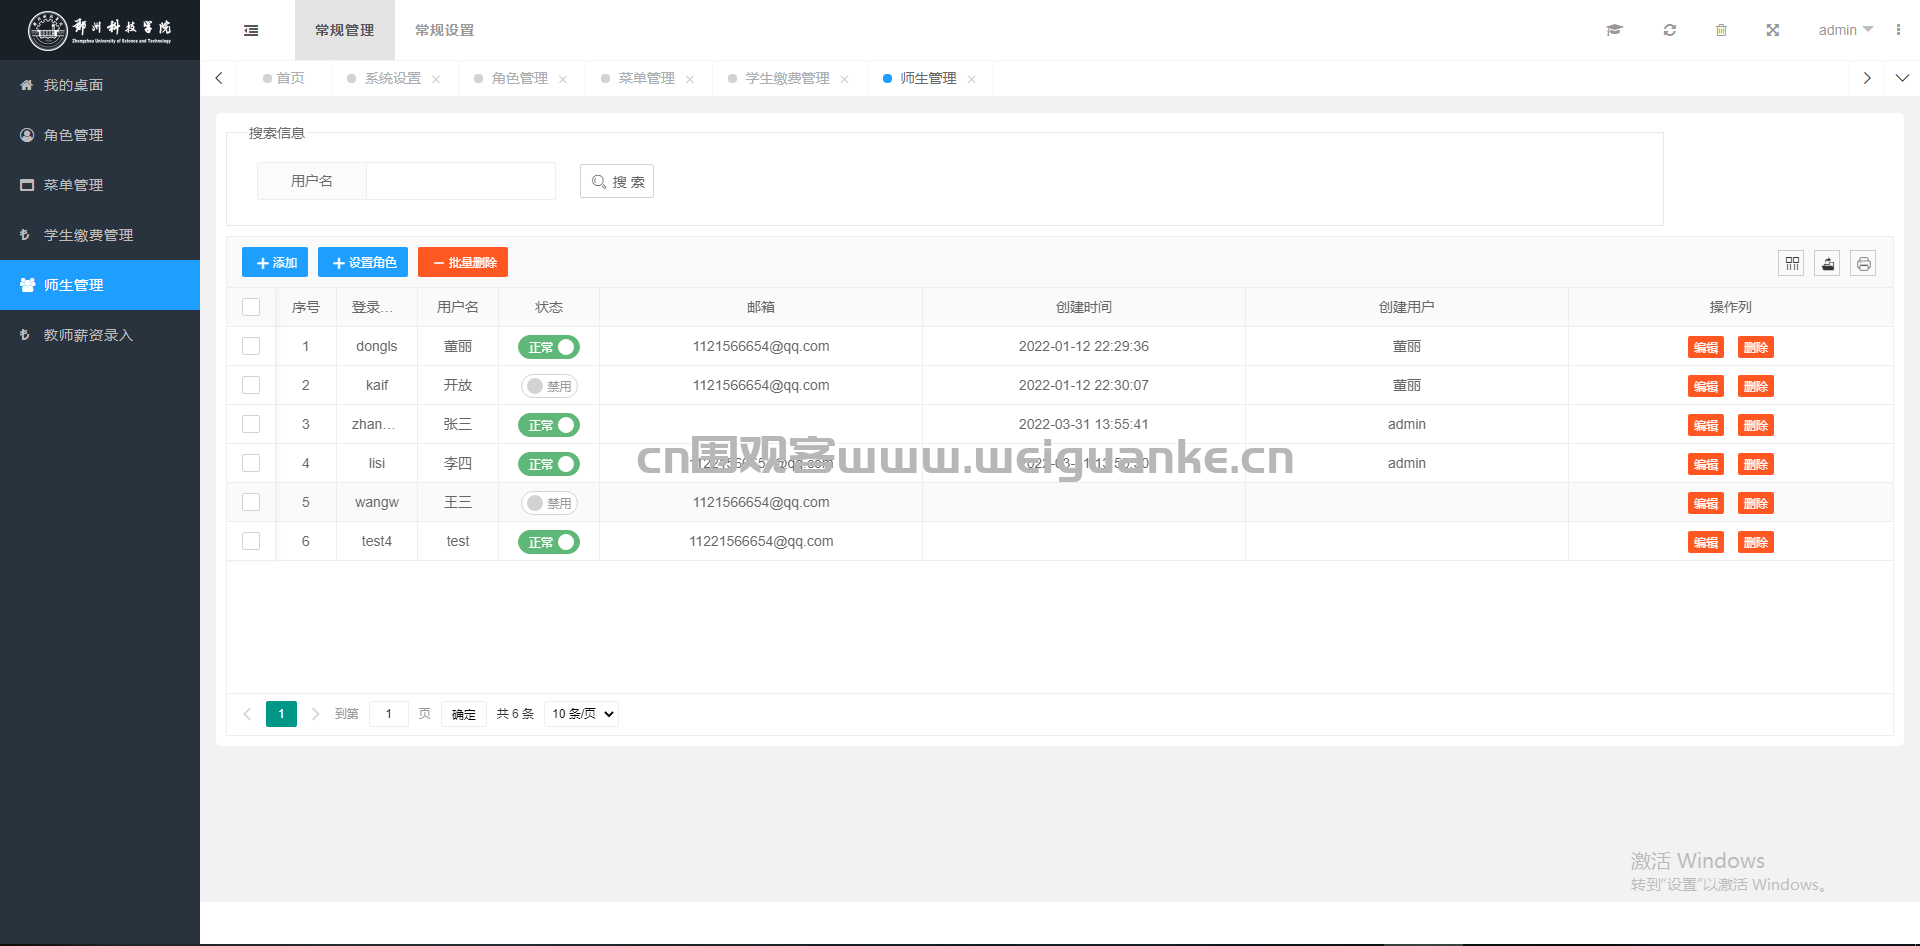This screenshot has width=1920, height=946.
Task: Open the 10 条/页 page size dropdown
Action: (582, 714)
